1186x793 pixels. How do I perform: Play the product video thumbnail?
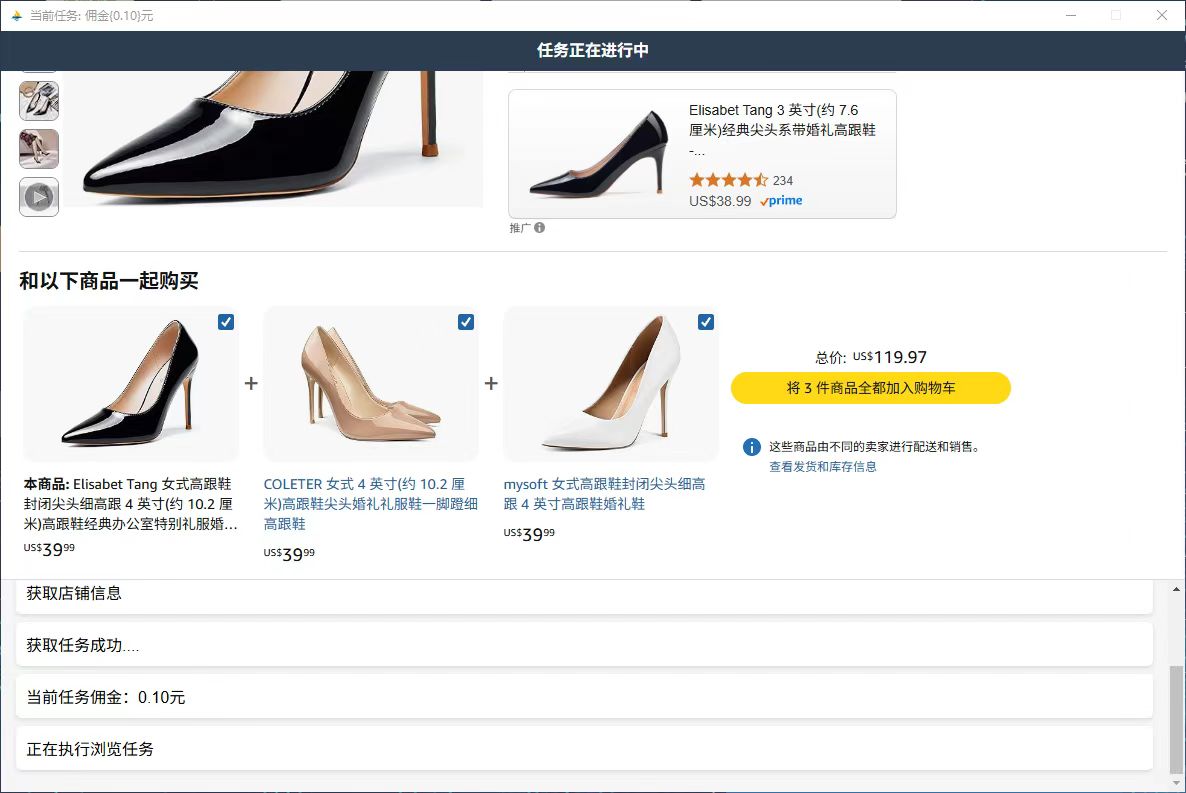(x=38, y=197)
